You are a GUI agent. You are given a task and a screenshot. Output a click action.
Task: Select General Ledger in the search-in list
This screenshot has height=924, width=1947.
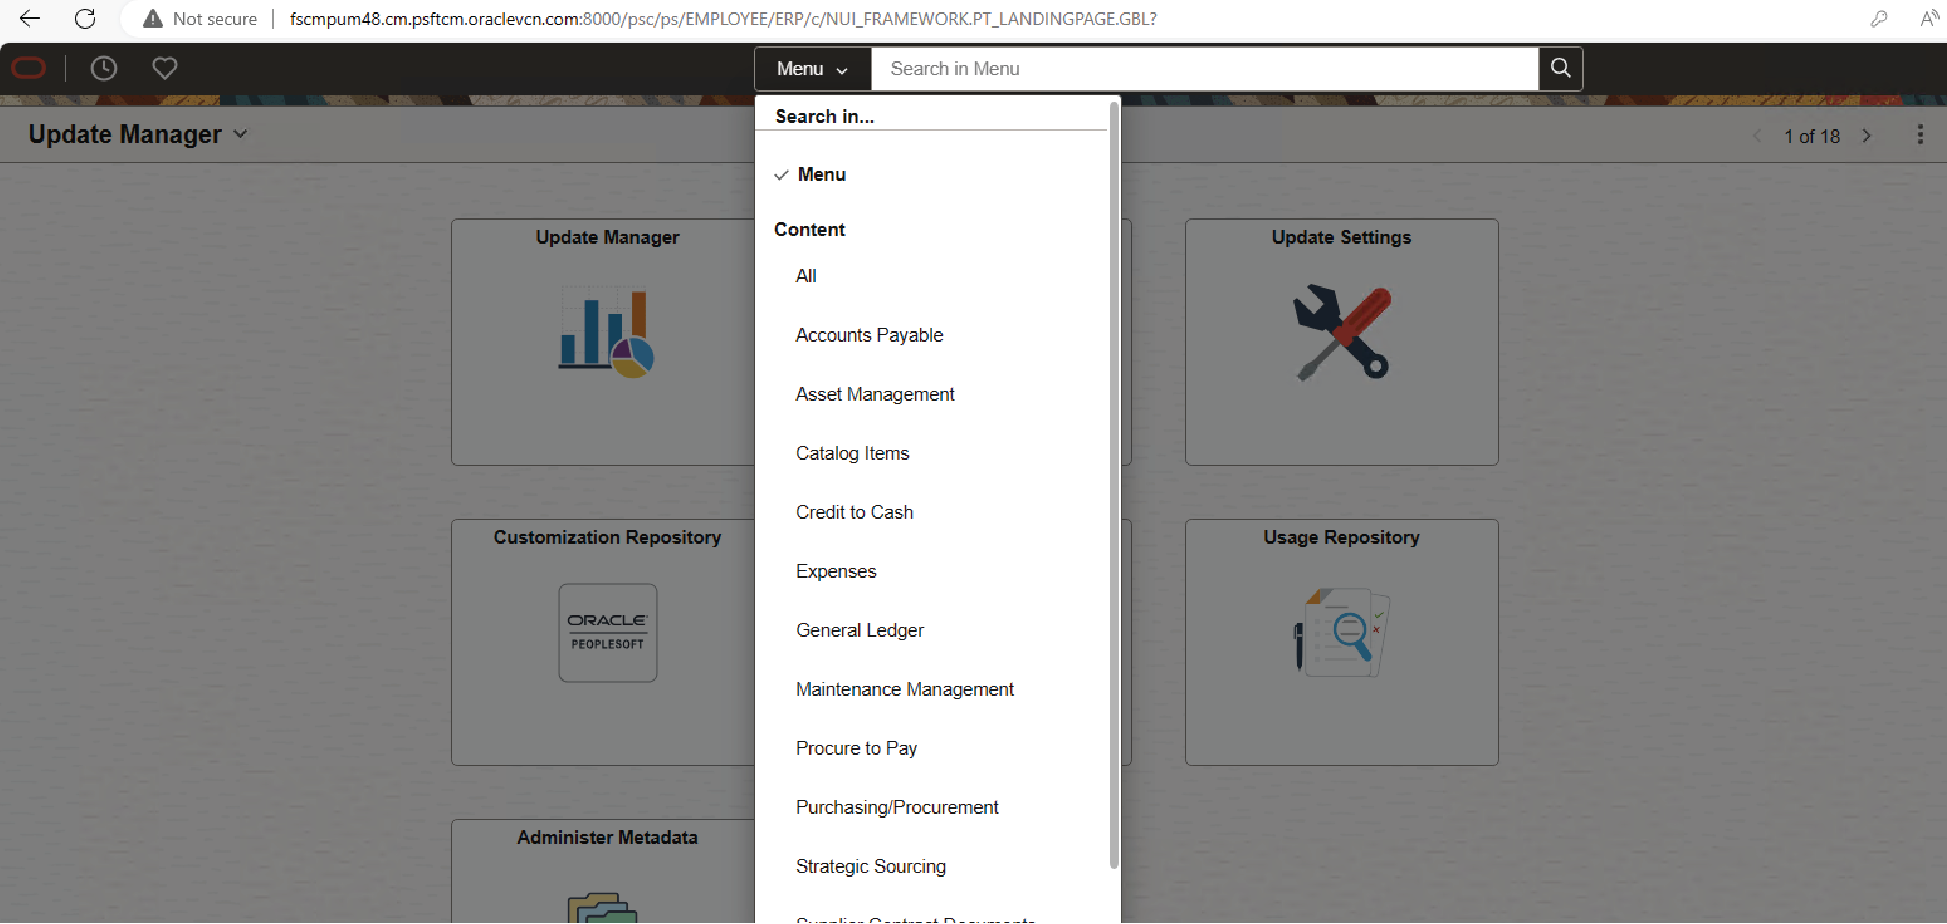[859, 630]
